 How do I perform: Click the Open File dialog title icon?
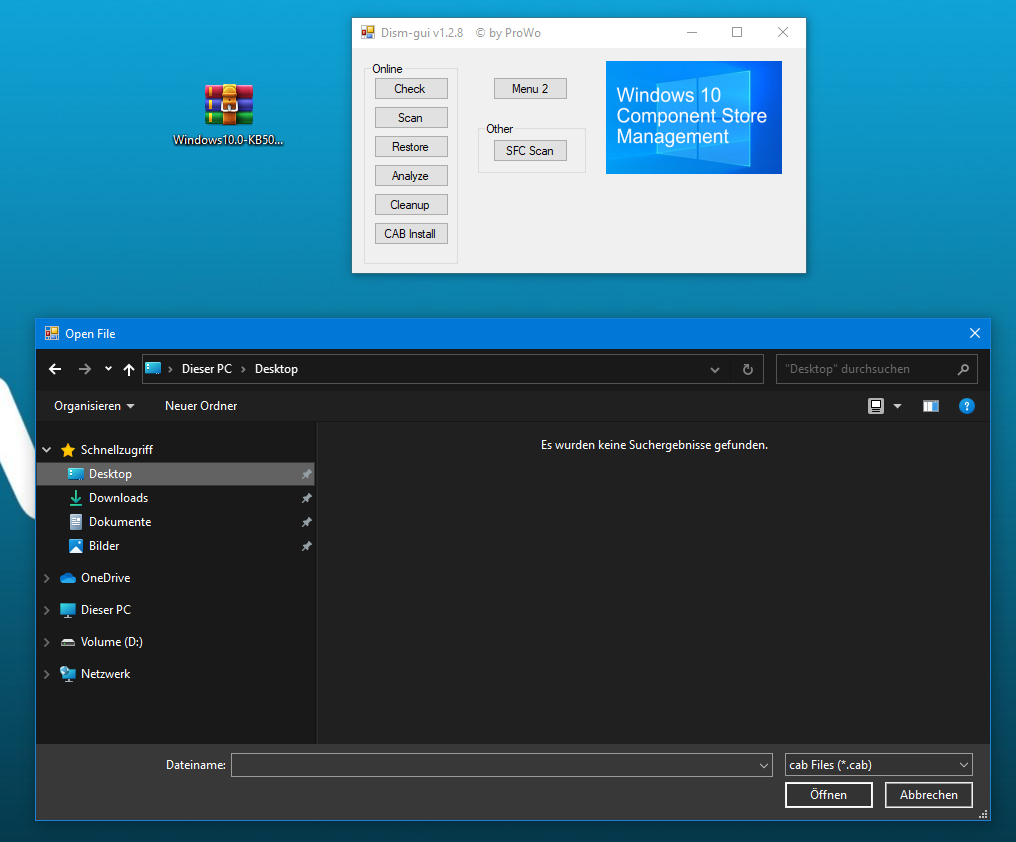click(52, 333)
